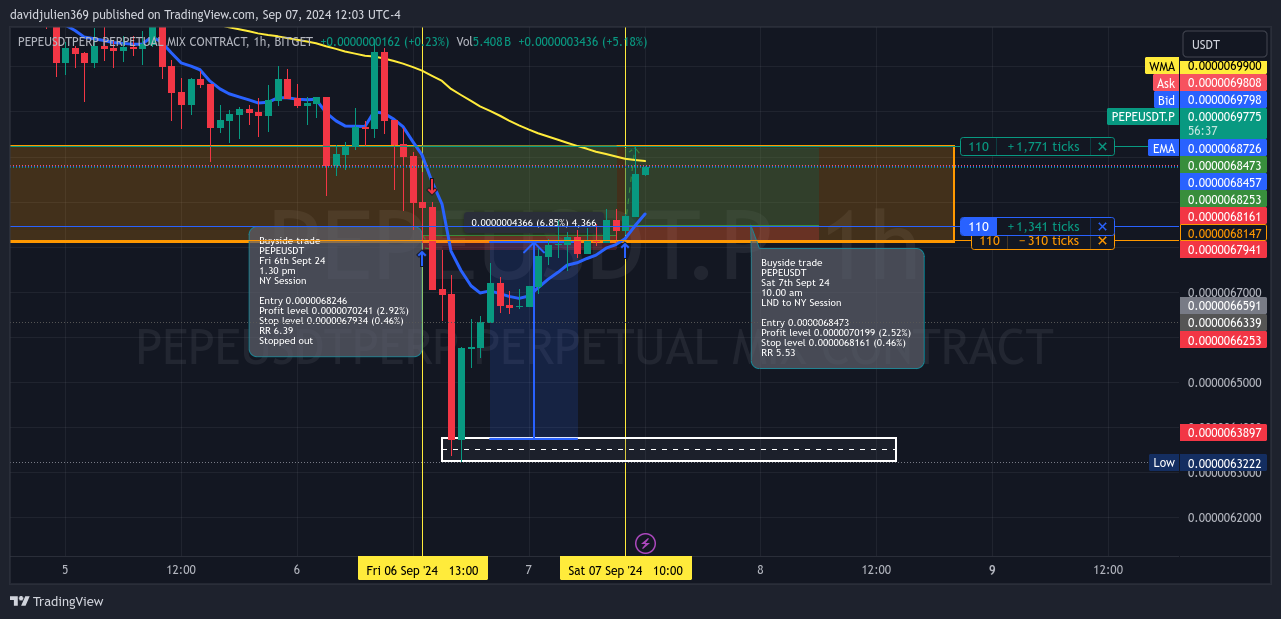1281x619 pixels.
Task: Click the 0.0000068161 red price tag
Action: click(x=1225, y=216)
